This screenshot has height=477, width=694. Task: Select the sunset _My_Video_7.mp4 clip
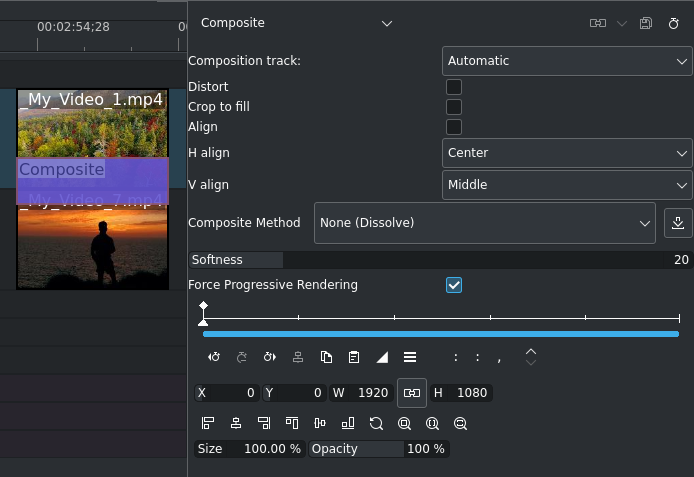point(93,247)
